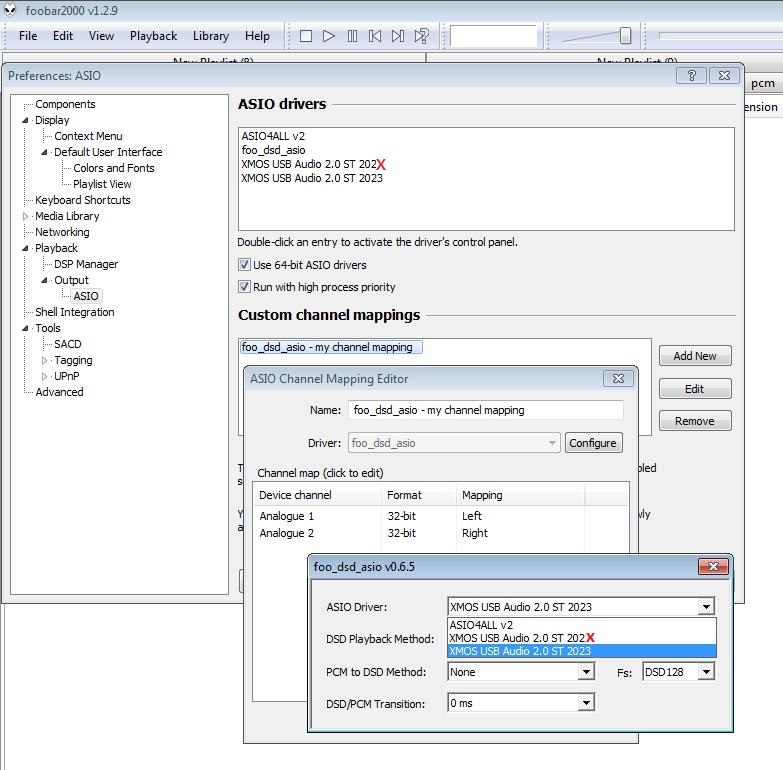Collapse the Display tree node
The width and height of the screenshot is (783, 770).
coord(25,120)
